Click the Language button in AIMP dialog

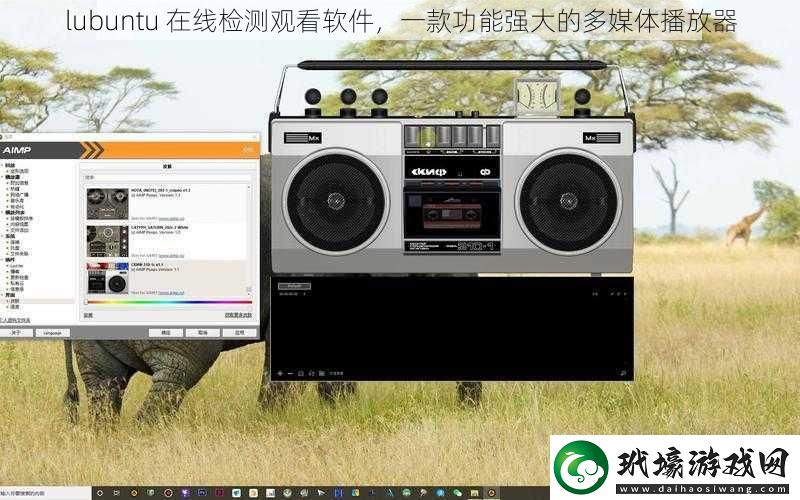pos(53,333)
